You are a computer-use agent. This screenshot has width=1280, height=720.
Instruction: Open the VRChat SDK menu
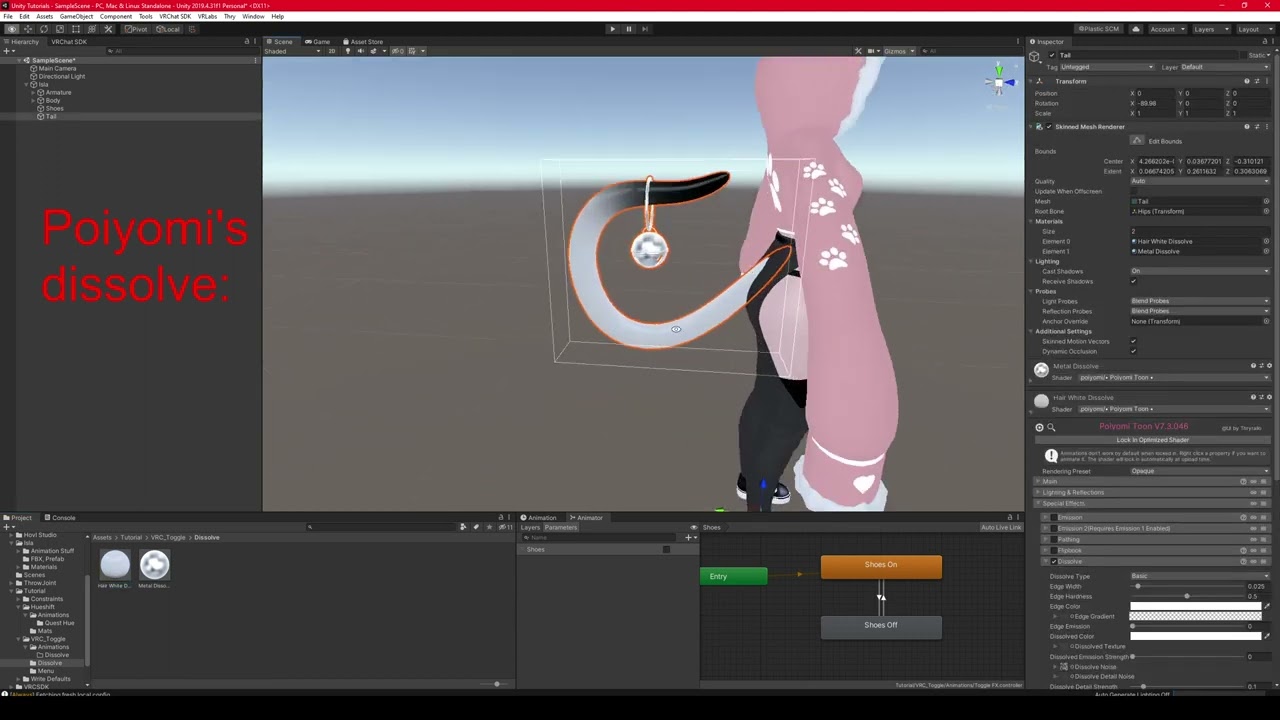[x=175, y=16]
